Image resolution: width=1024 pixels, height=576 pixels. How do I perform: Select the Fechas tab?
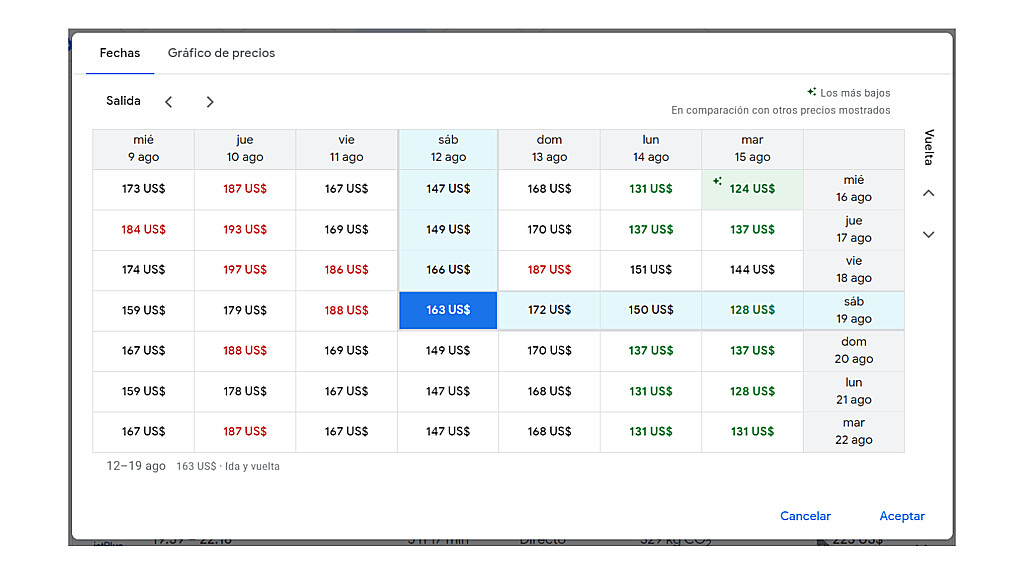(120, 53)
